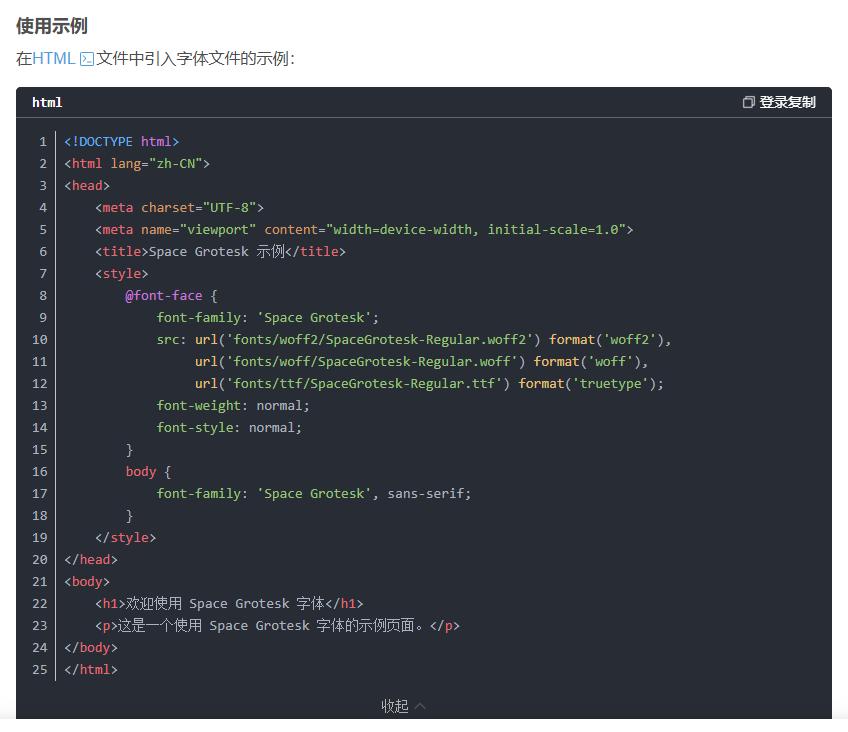Collapse the code block via 收起

395,706
